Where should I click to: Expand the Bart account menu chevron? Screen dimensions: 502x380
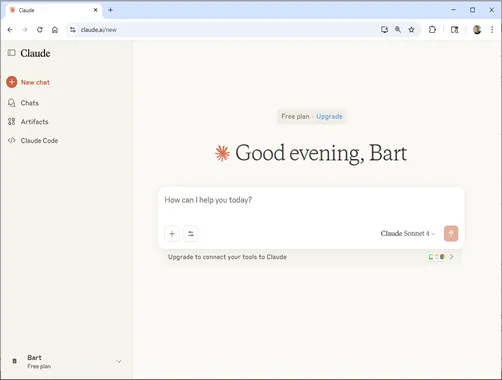[119, 362]
